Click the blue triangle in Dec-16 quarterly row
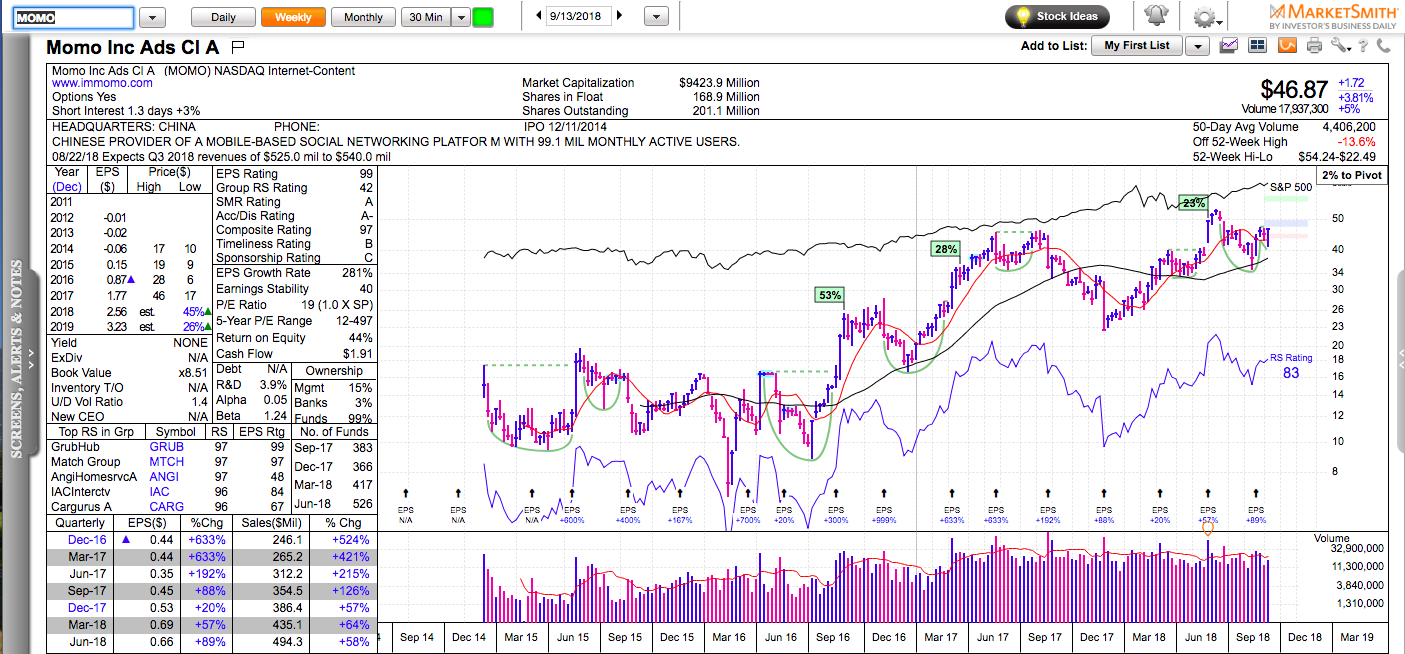The width and height of the screenshot is (1405, 654). pos(125,539)
